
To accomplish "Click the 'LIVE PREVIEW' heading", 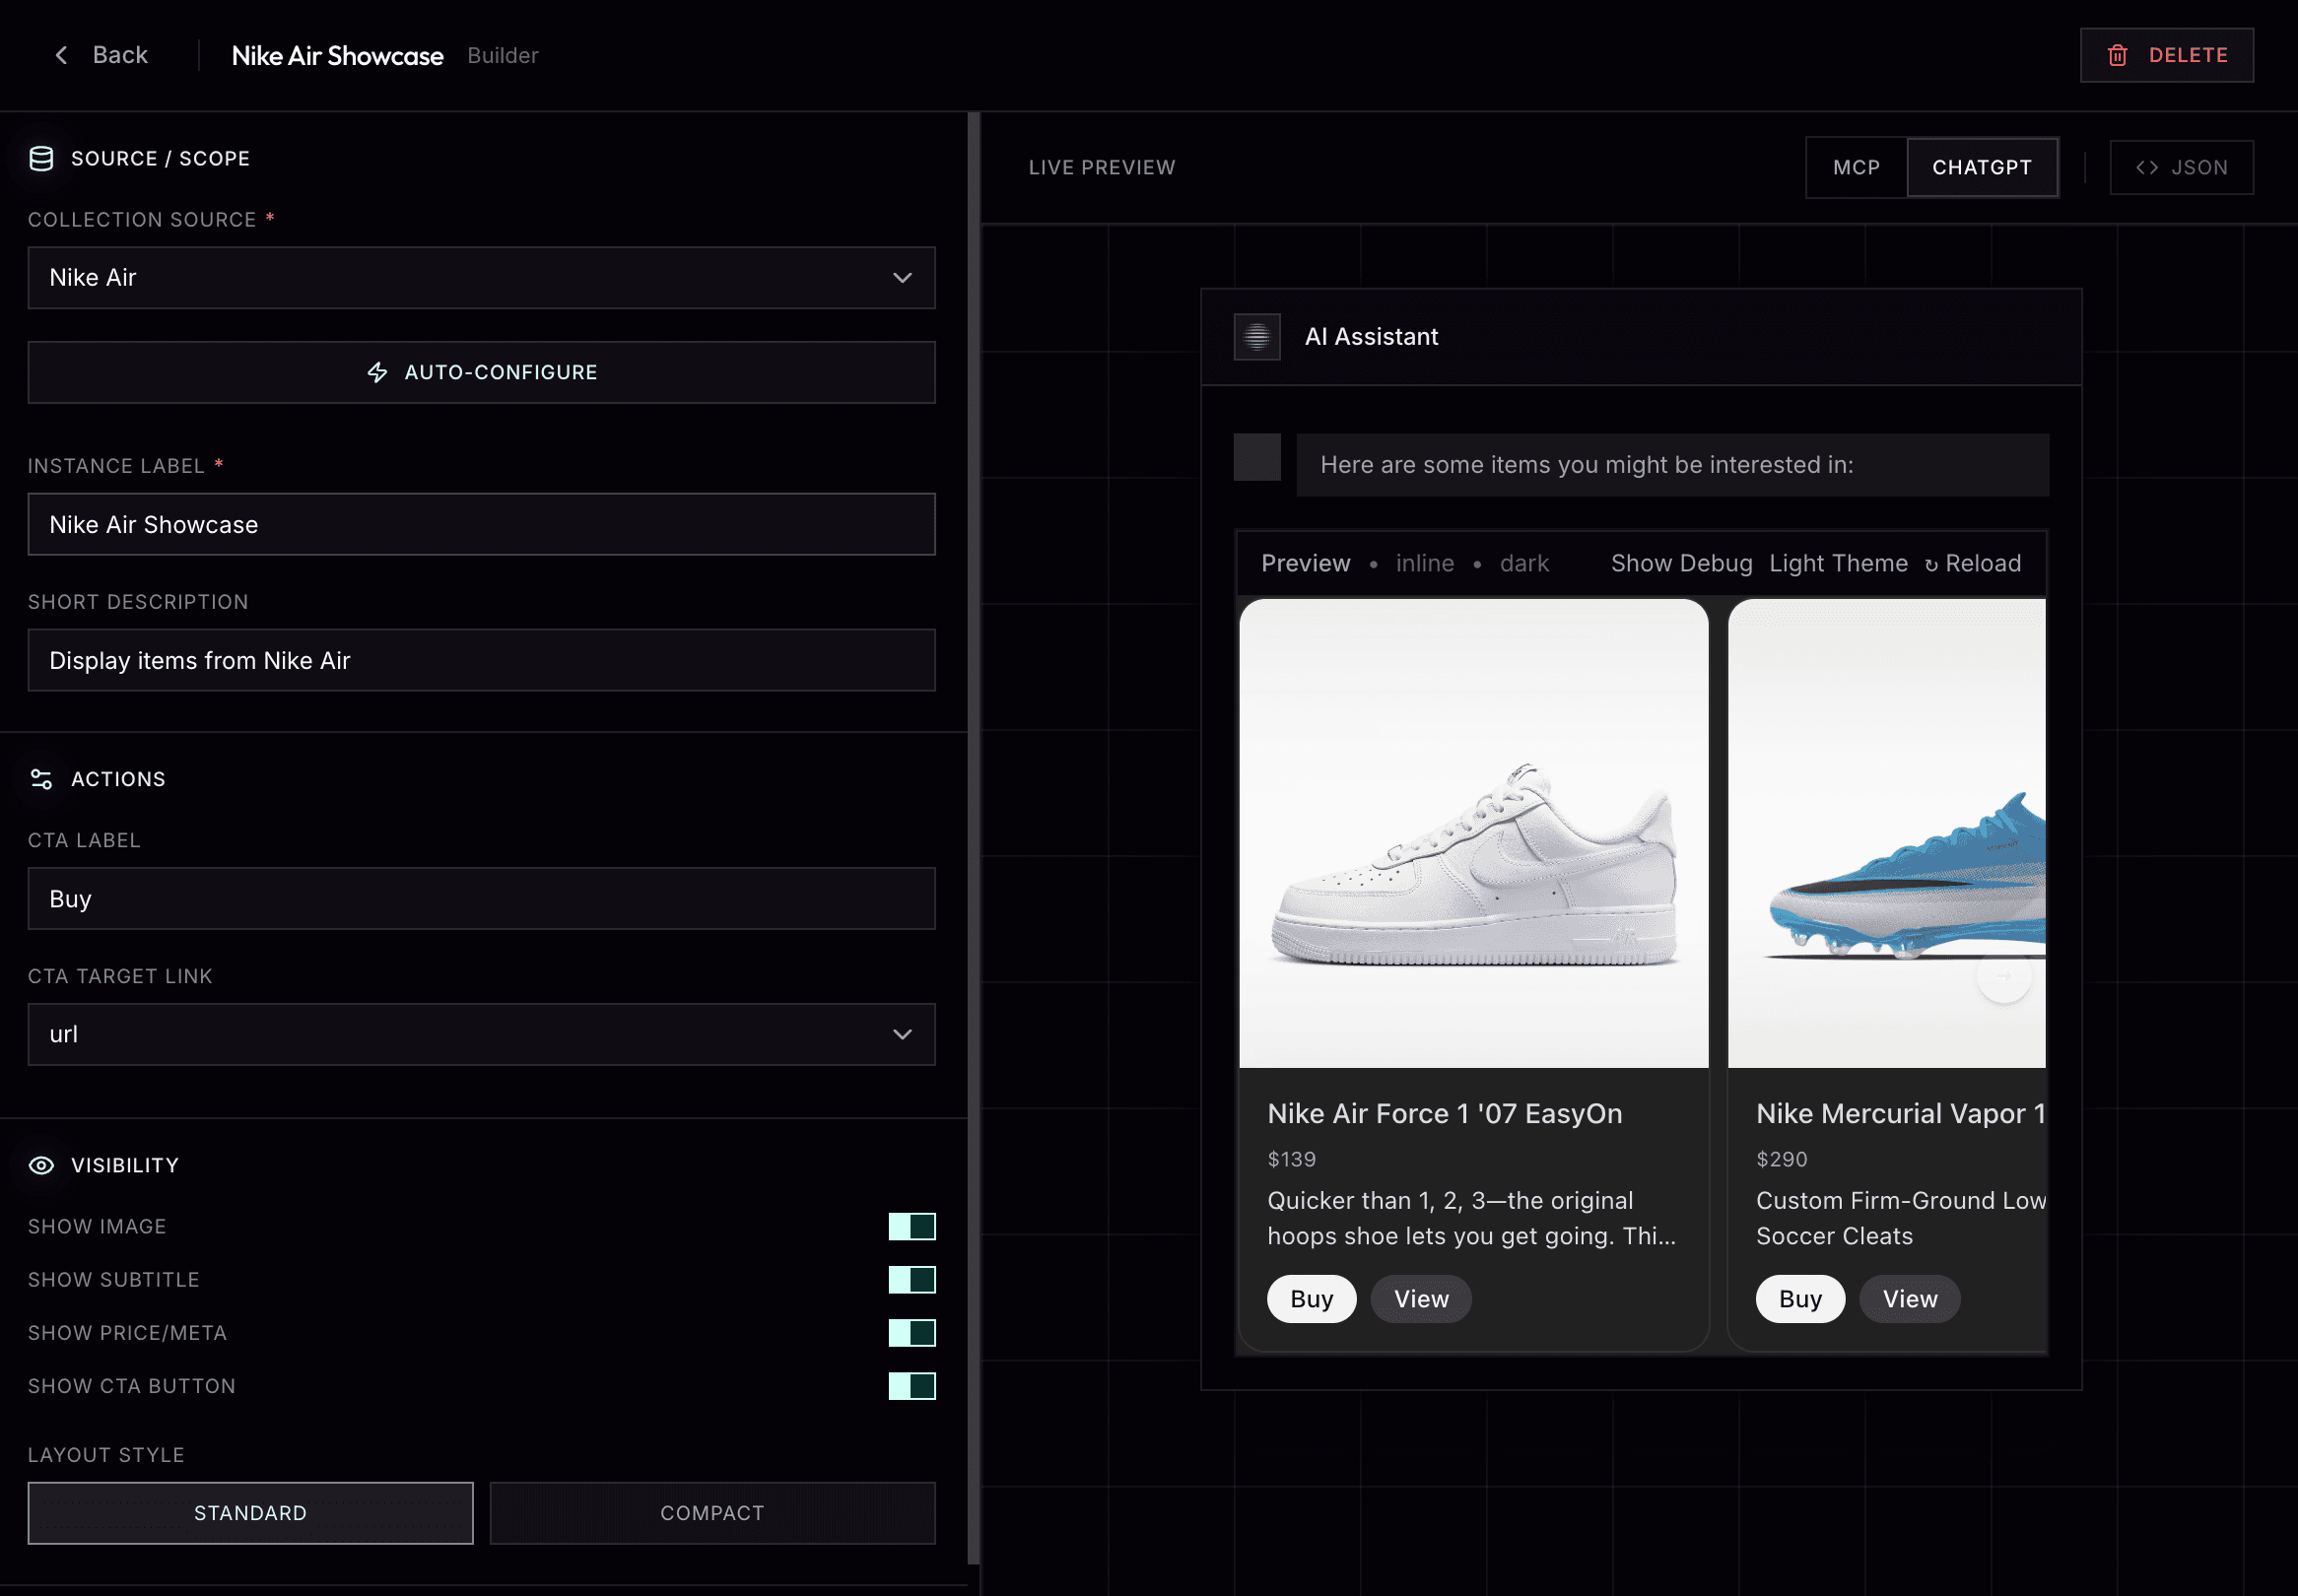I will [1102, 167].
